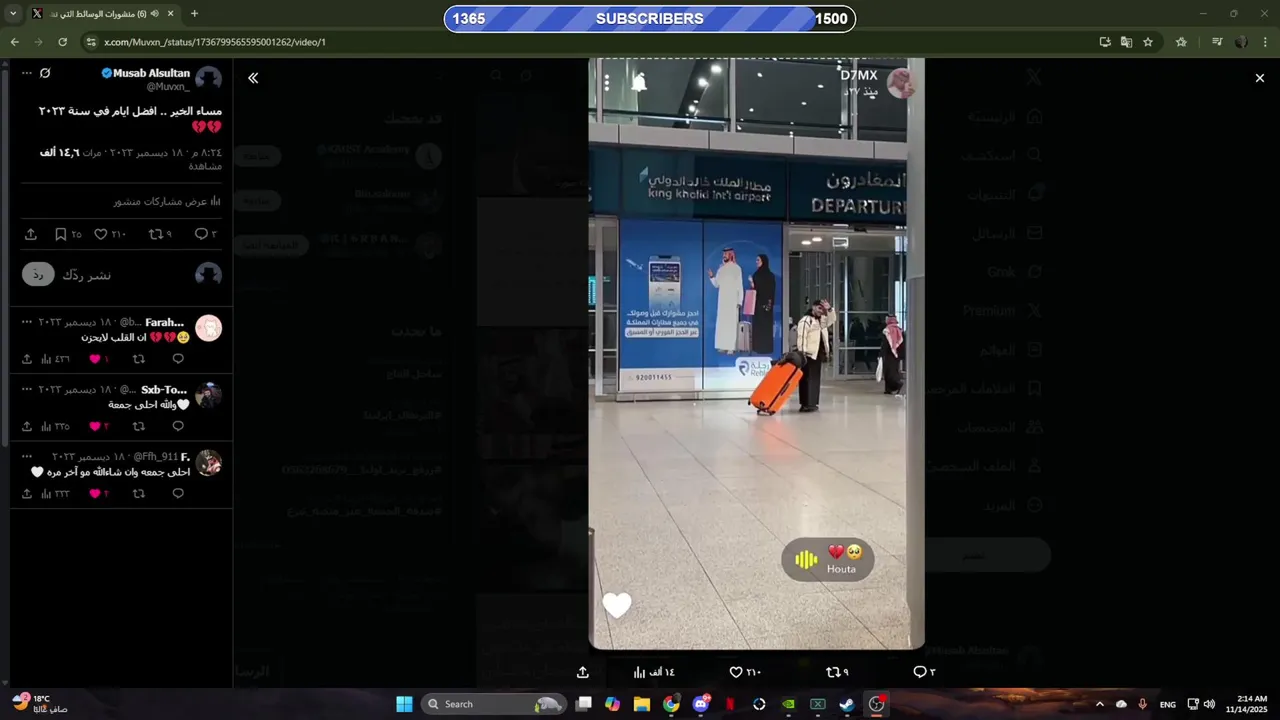Click the airport video player

(756, 354)
